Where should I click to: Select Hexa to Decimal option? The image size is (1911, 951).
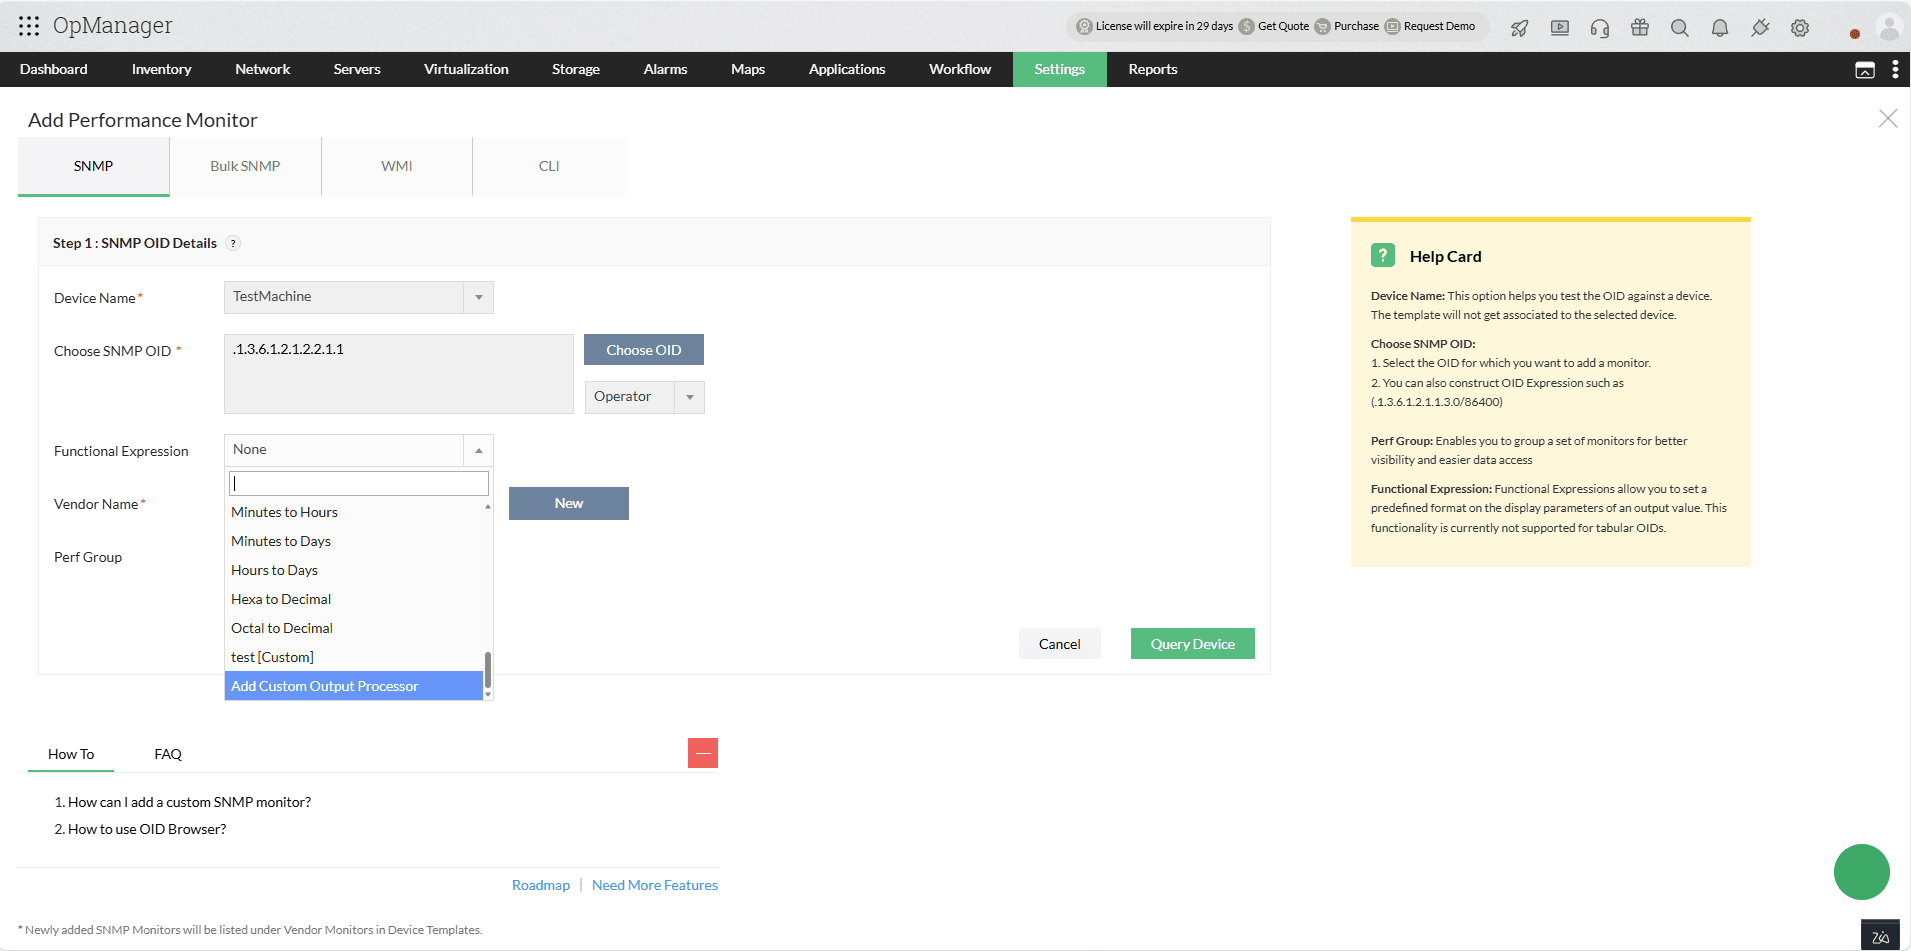pyautogui.click(x=354, y=599)
